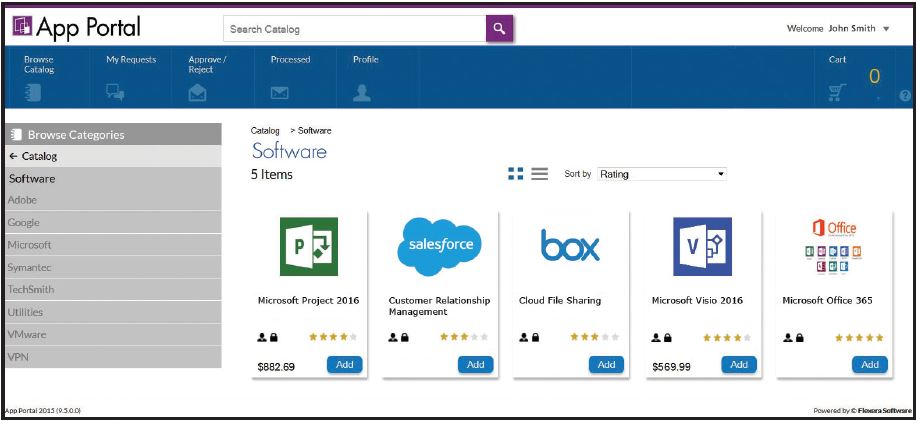The image size is (917, 421).
Task: Click star rating on Microsoft Project 2016
Action: [333, 337]
